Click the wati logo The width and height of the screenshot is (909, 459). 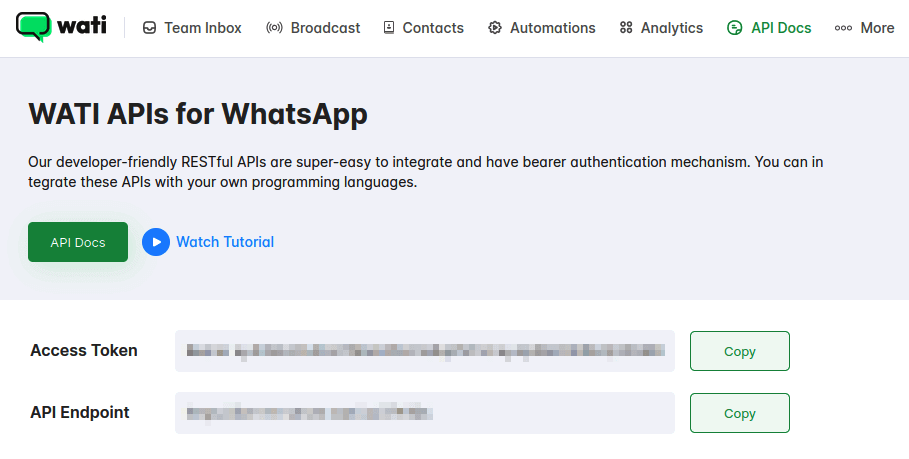click(x=61, y=27)
